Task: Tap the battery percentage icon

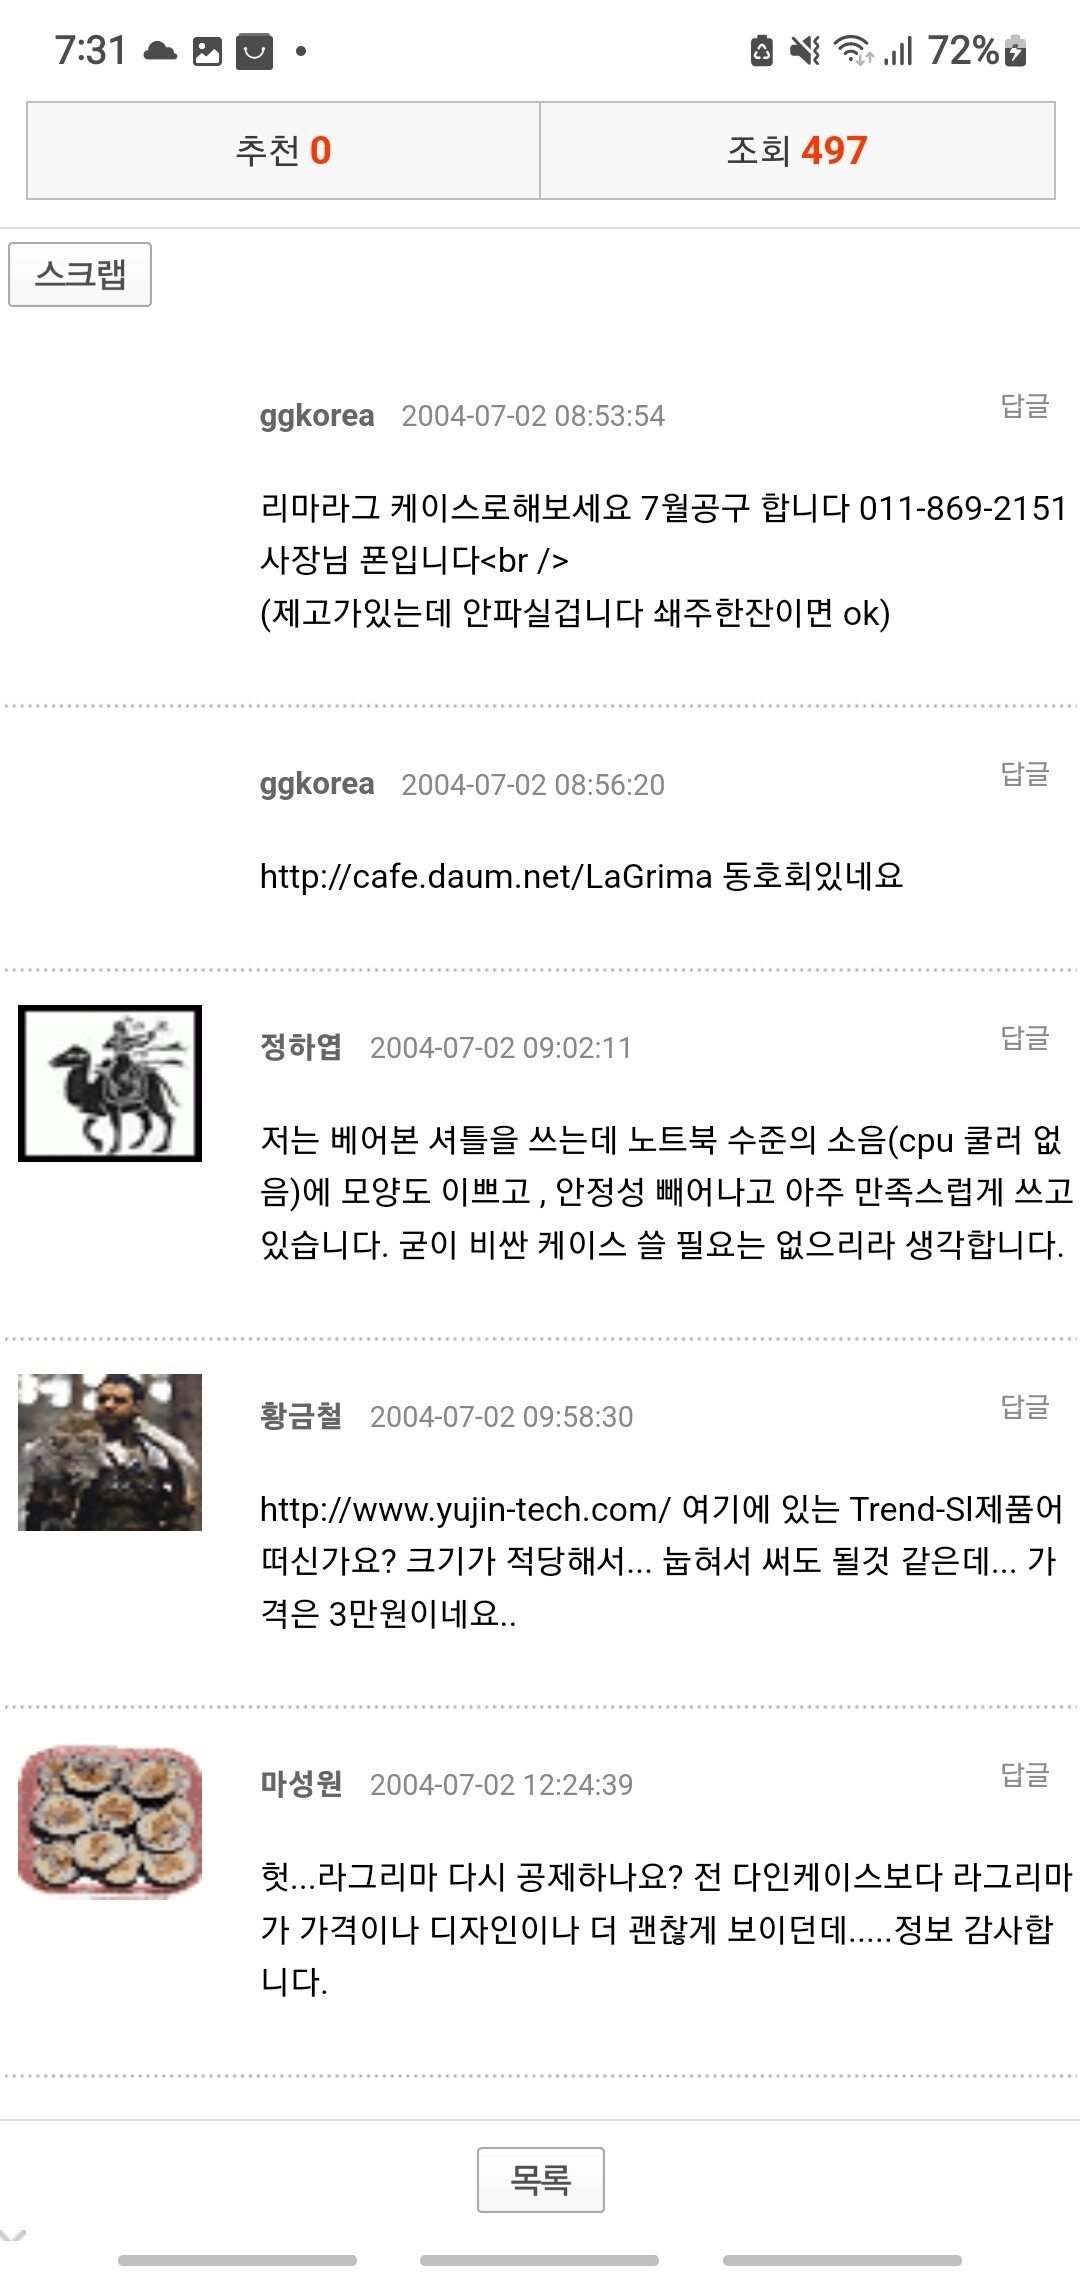Action: point(976,50)
